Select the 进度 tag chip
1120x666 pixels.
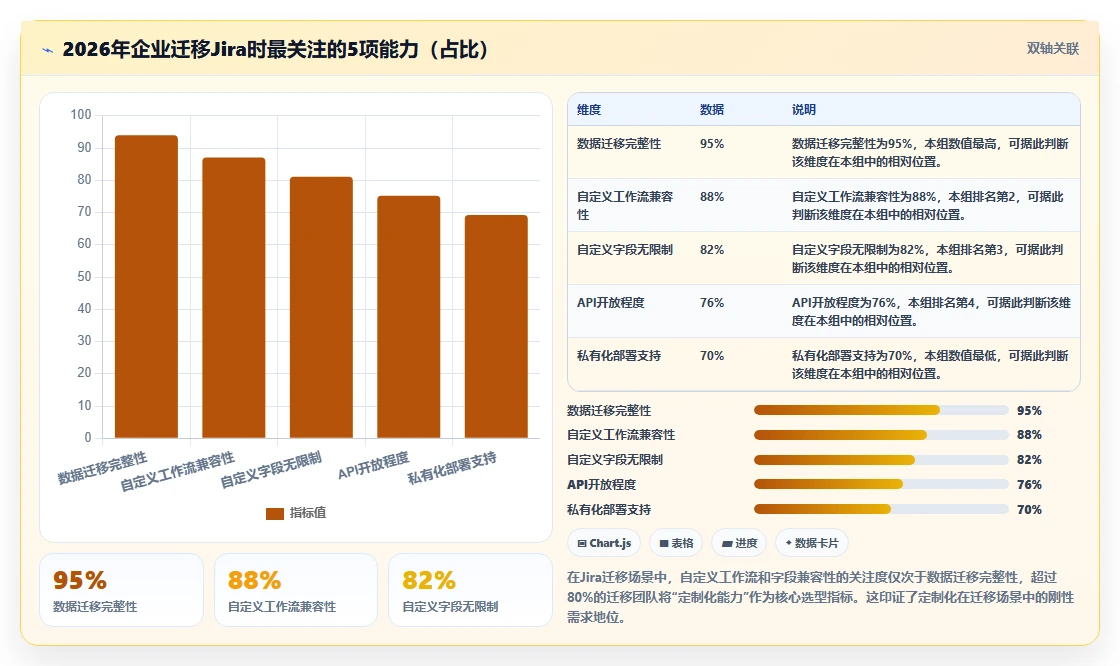click(x=739, y=543)
